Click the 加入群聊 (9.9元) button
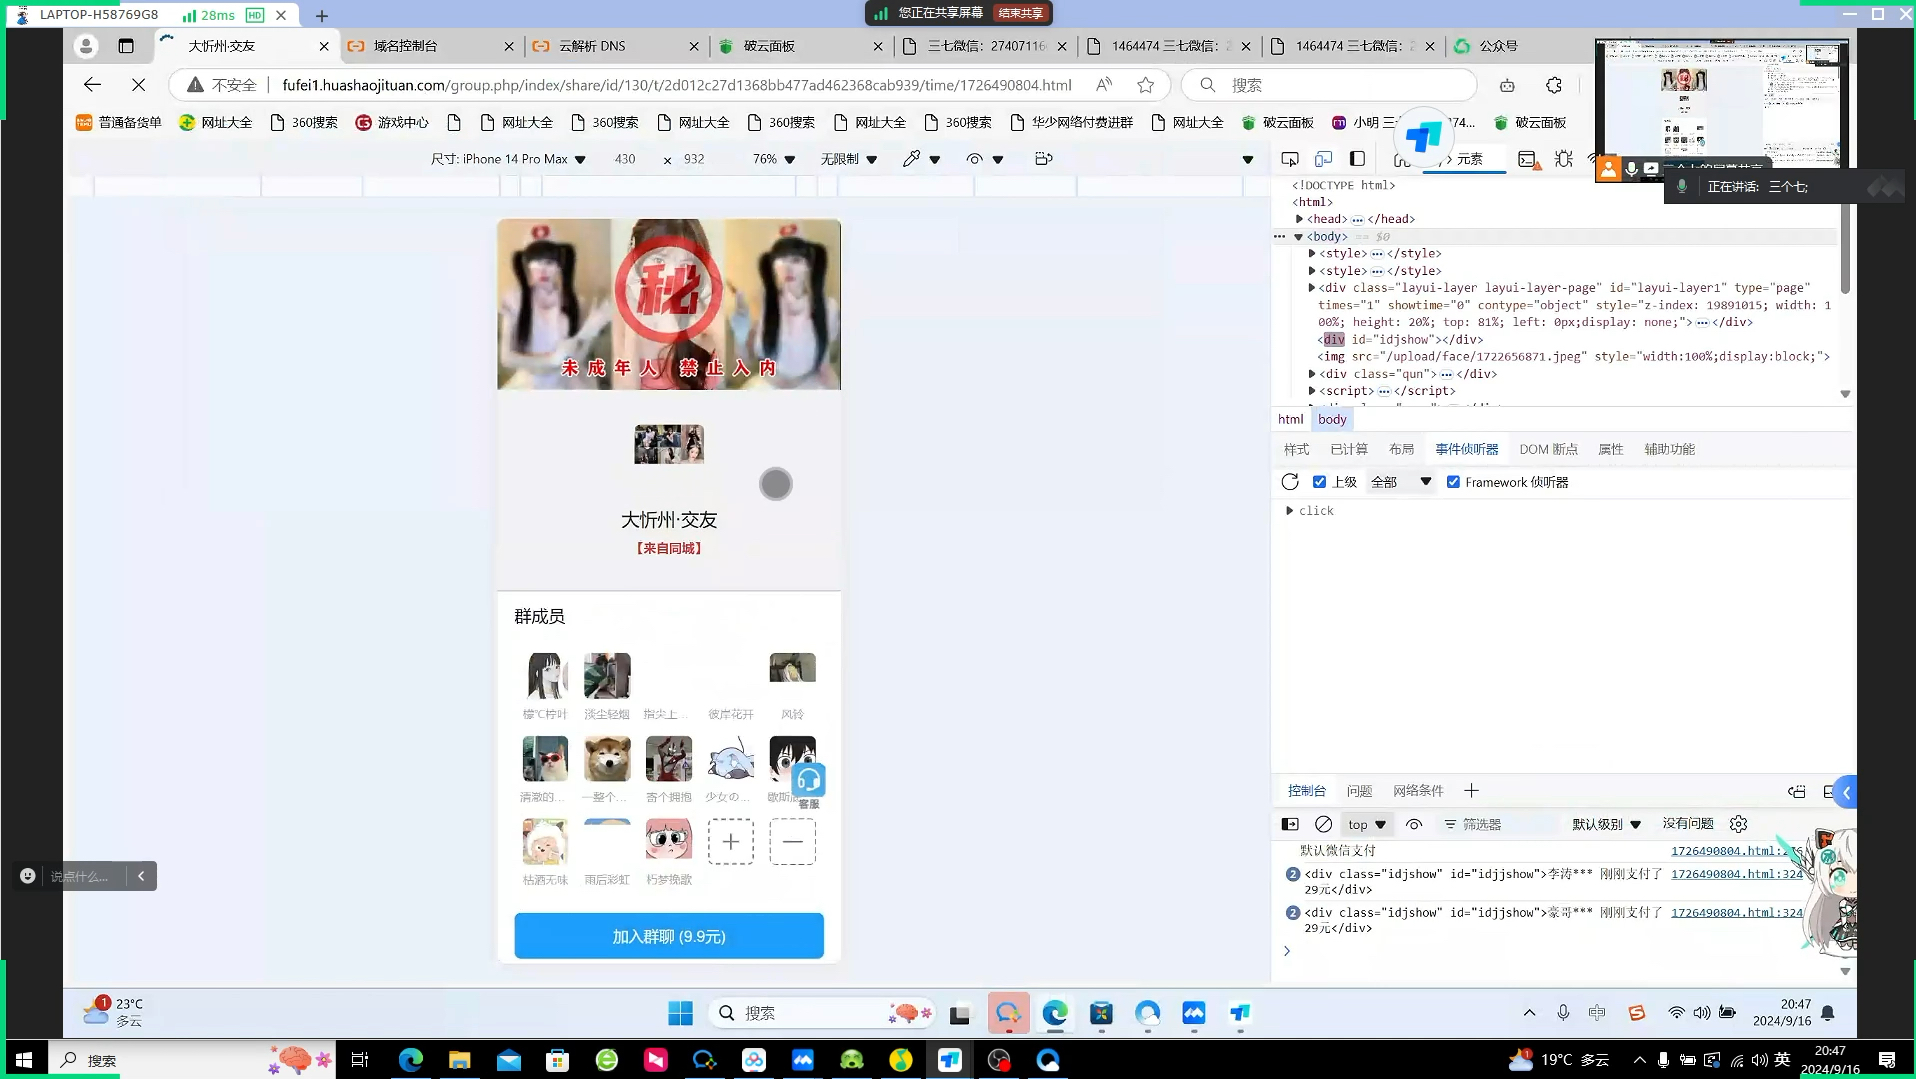Screen dimensions: 1916x1079 (x=669, y=936)
